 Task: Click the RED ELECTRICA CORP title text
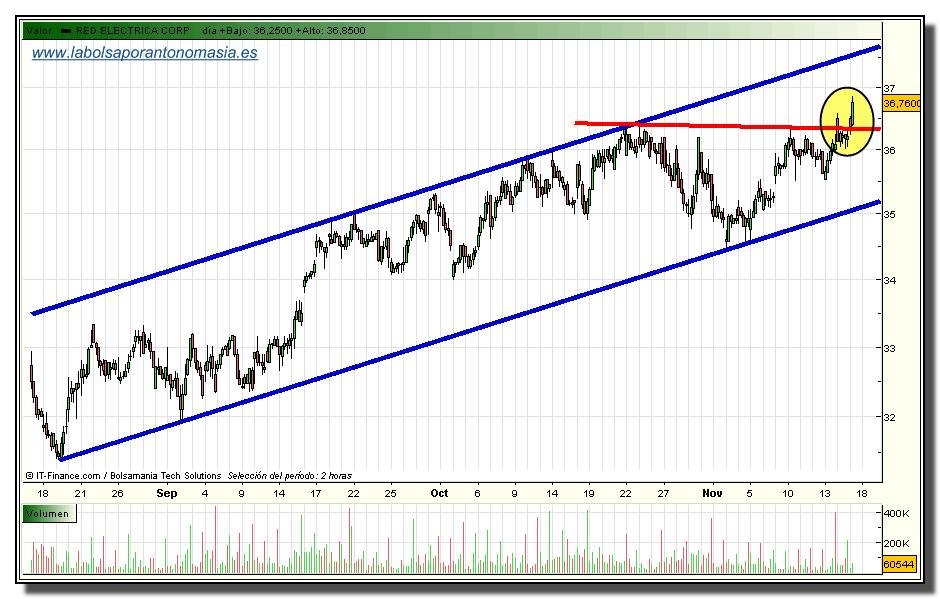(132, 31)
